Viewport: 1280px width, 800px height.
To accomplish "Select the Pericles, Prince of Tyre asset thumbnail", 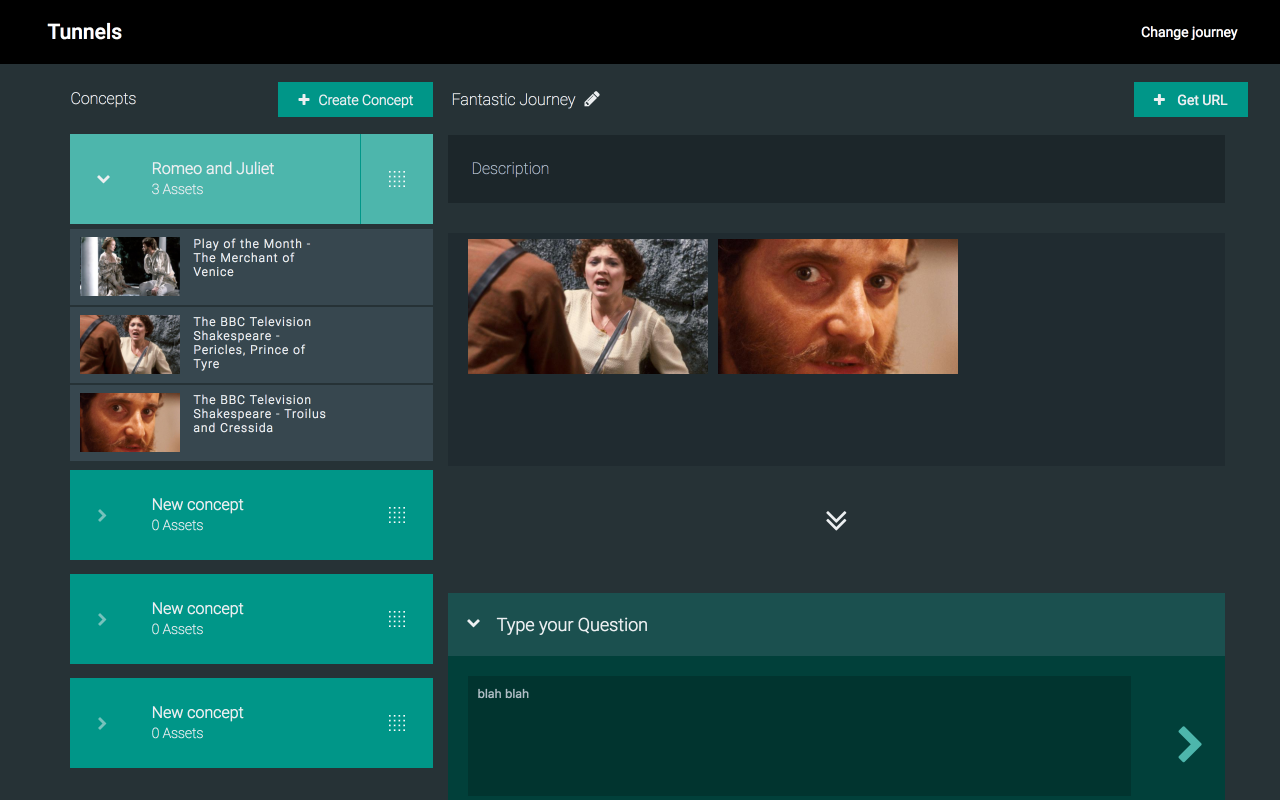I will (130, 344).
